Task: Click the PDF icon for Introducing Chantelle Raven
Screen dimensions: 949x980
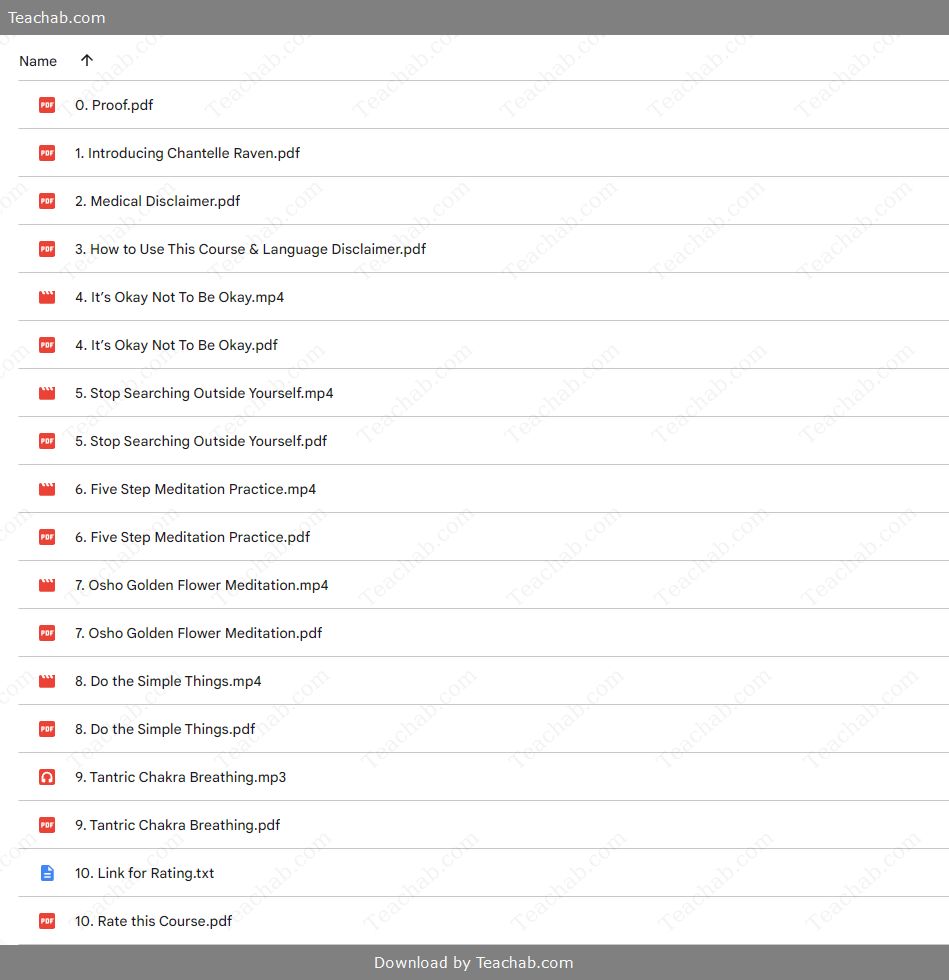Action: pos(47,153)
